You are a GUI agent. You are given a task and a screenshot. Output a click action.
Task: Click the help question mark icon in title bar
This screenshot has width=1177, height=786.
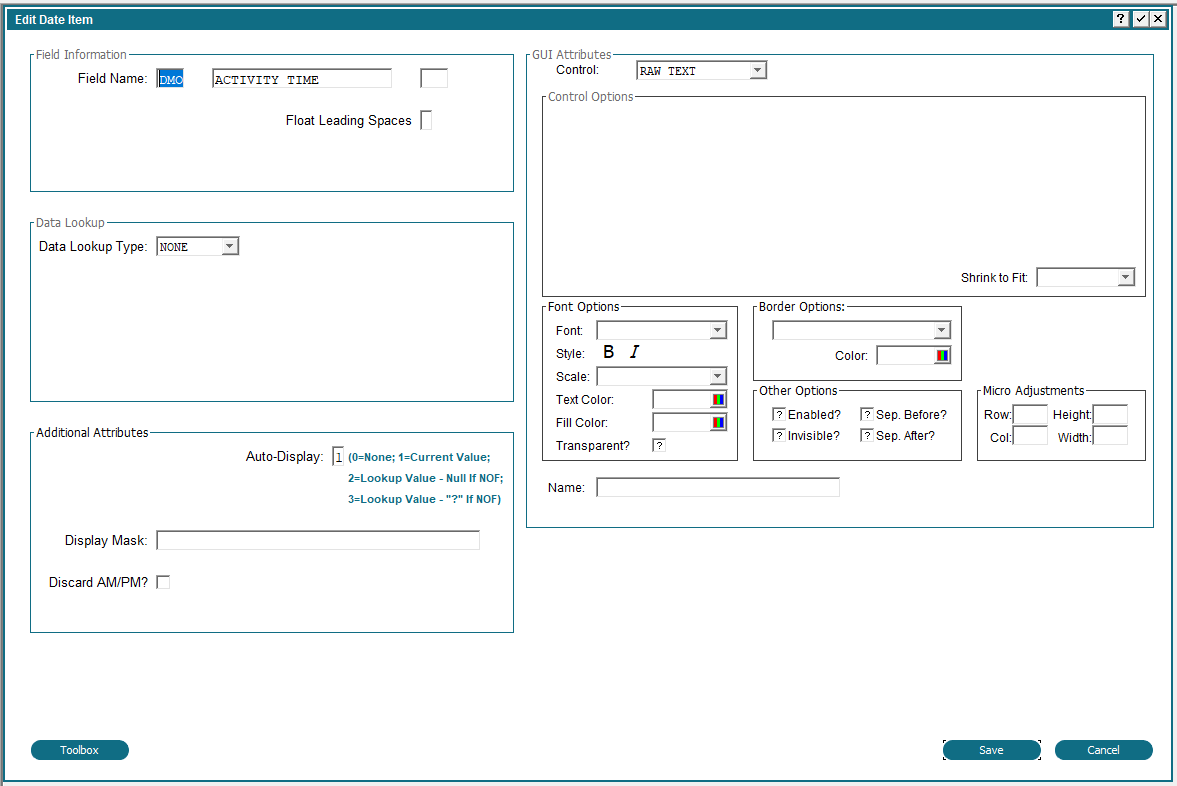pos(1120,19)
